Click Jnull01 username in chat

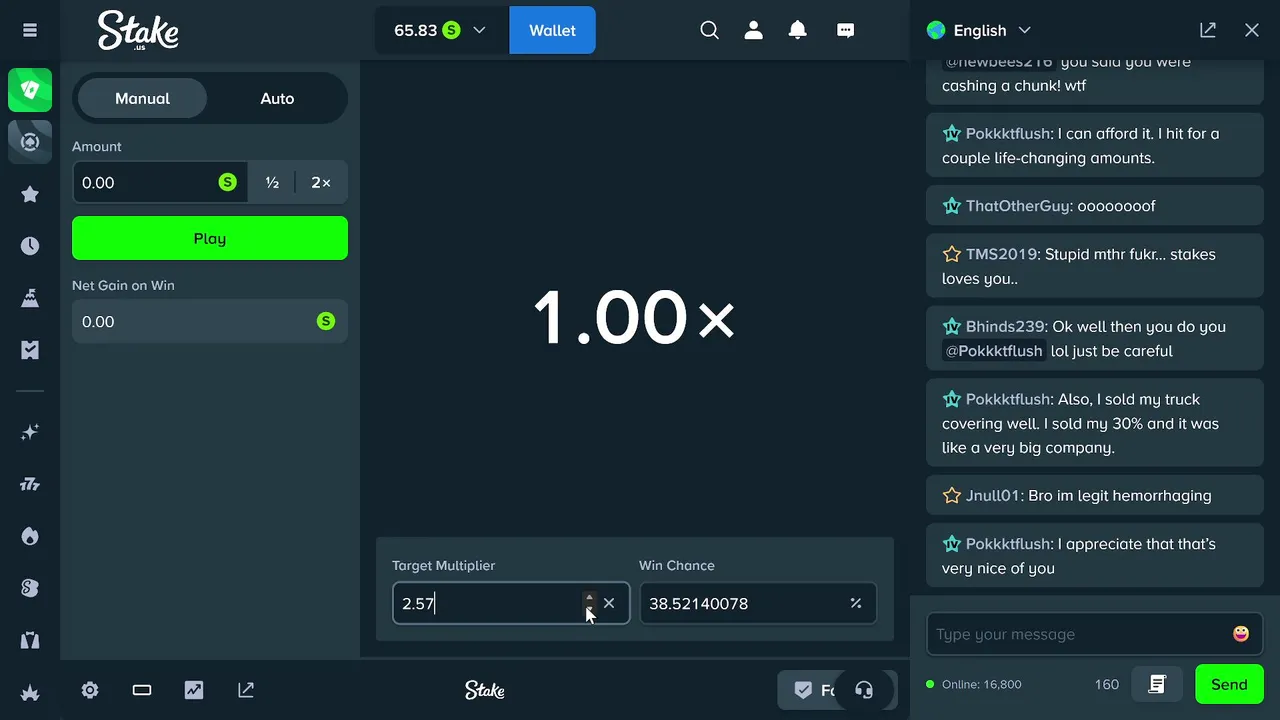(994, 495)
